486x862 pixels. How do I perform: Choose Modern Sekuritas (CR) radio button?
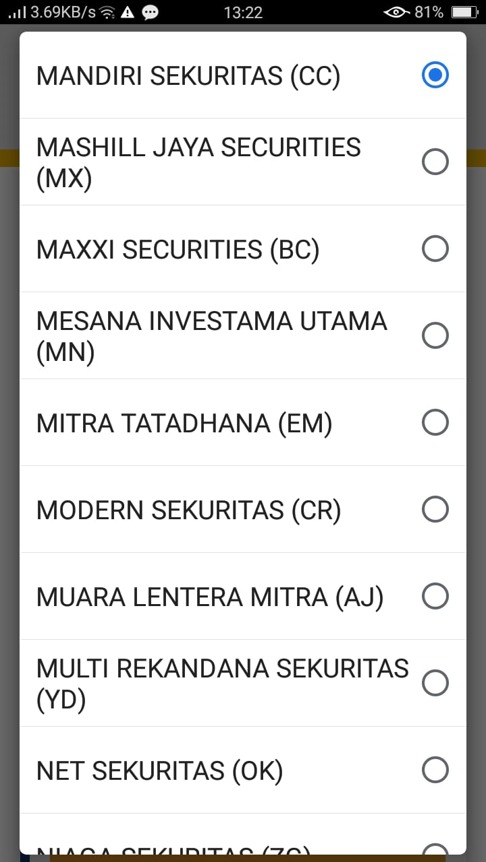click(x=435, y=510)
